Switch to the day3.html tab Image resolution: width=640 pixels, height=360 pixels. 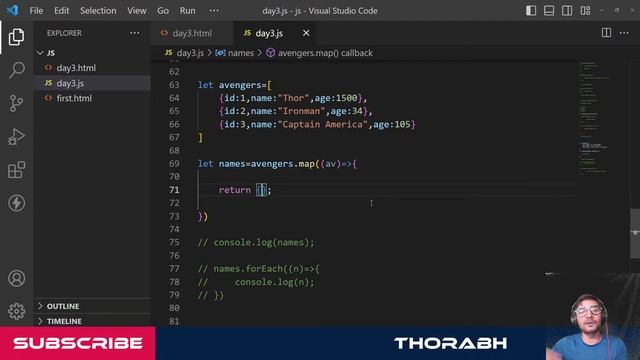(x=192, y=33)
